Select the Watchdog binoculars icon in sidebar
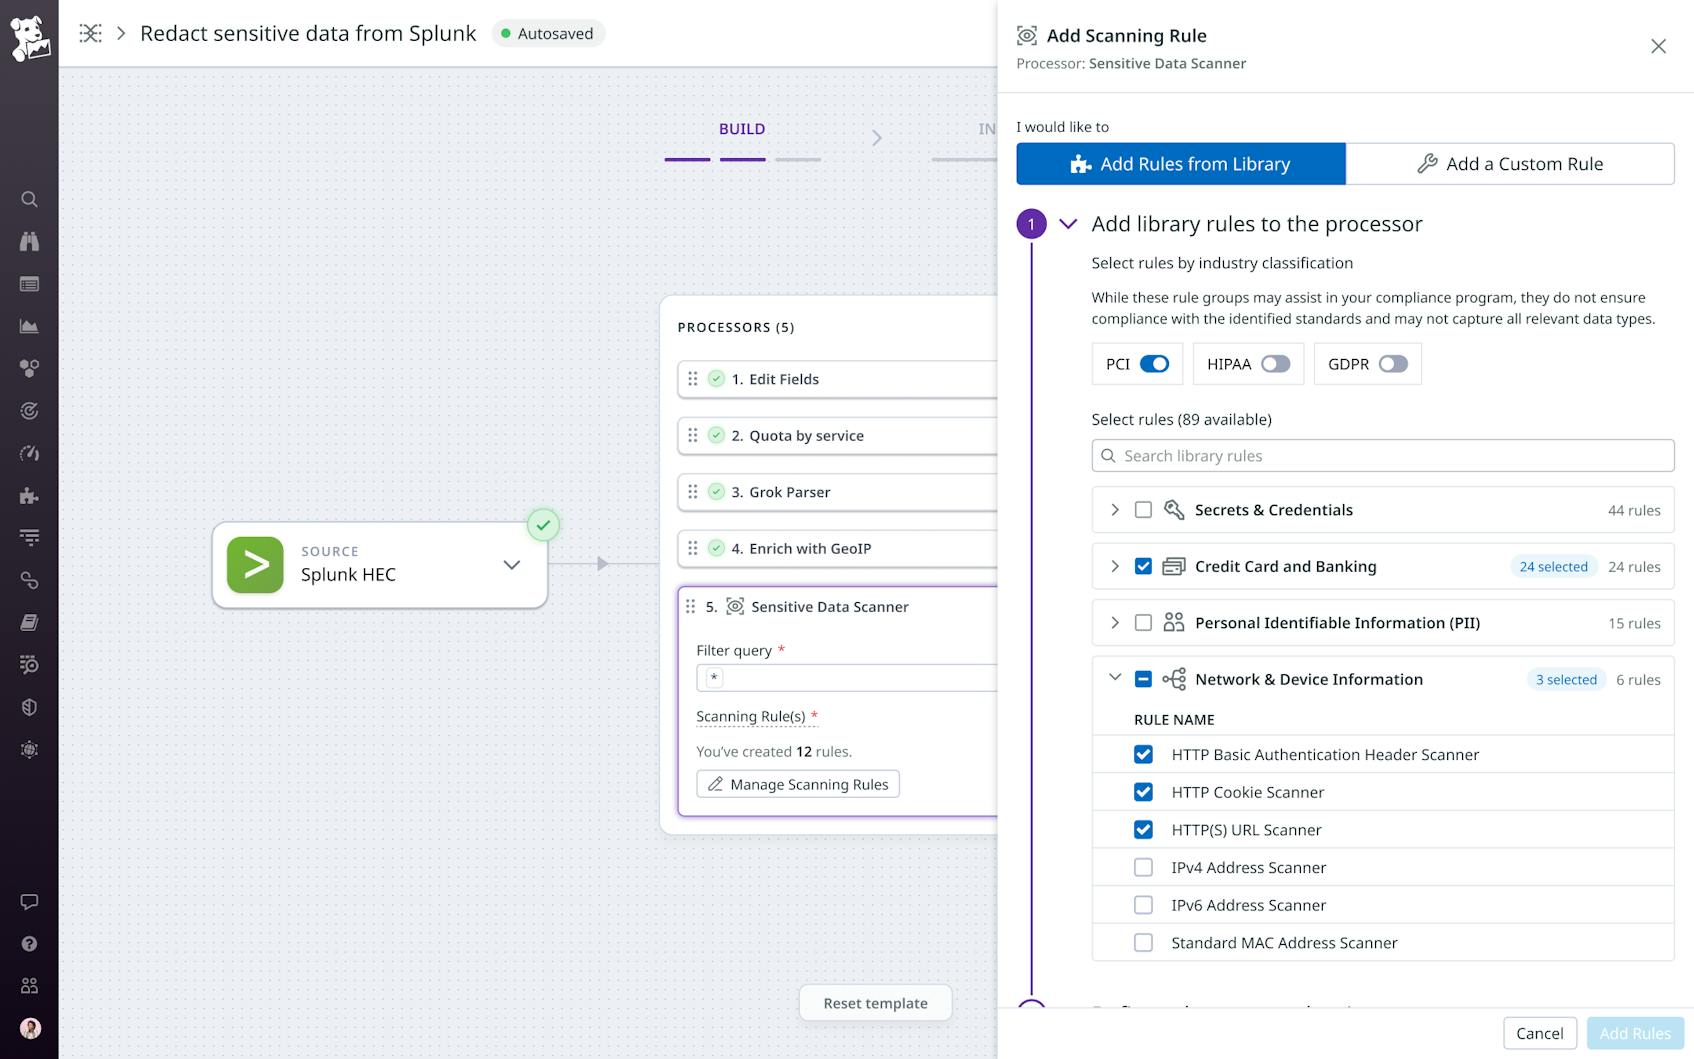The height and width of the screenshot is (1059, 1694). (29, 241)
